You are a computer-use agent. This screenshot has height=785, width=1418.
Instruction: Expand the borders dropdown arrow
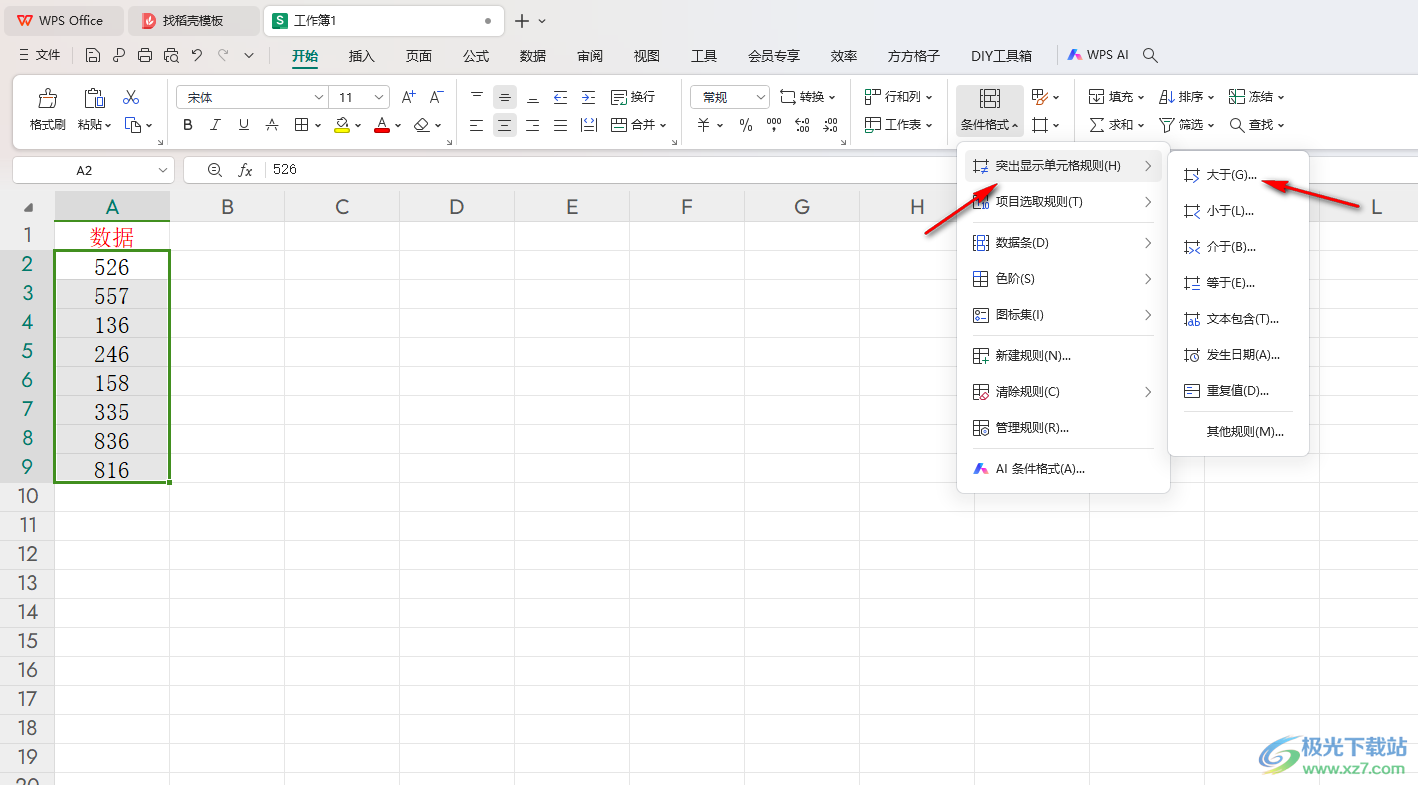(x=318, y=126)
